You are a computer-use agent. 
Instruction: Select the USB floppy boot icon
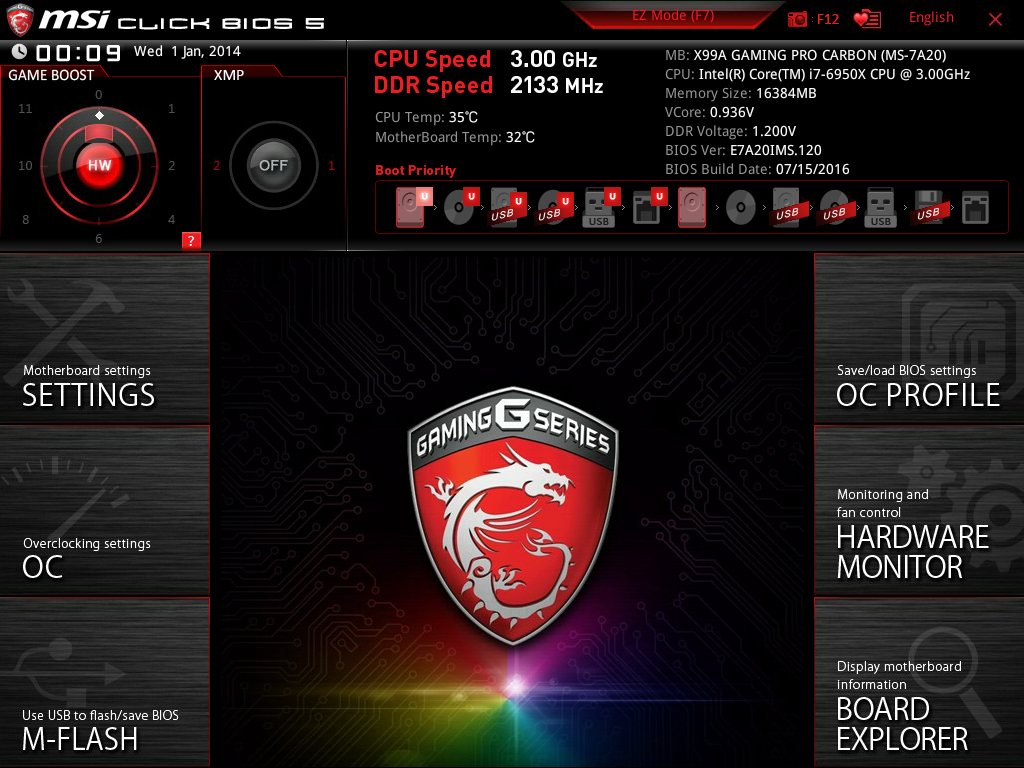click(x=928, y=208)
